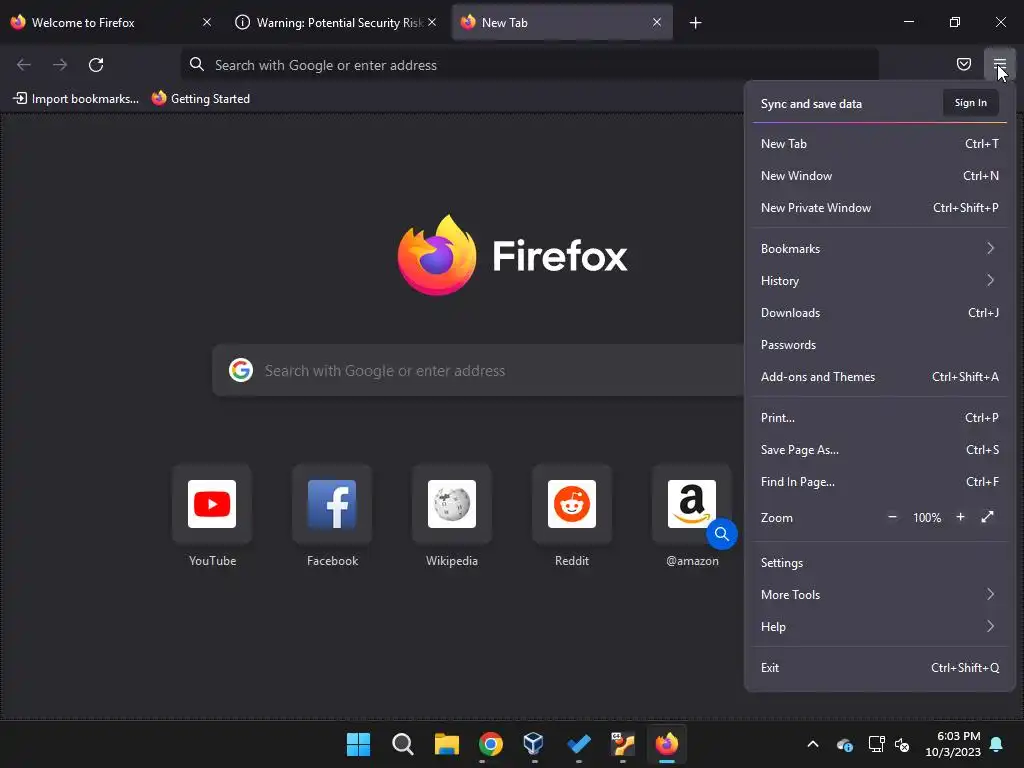Open Getting Started bookmark
The width and height of the screenshot is (1024, 768).
(x=200, y=99)
